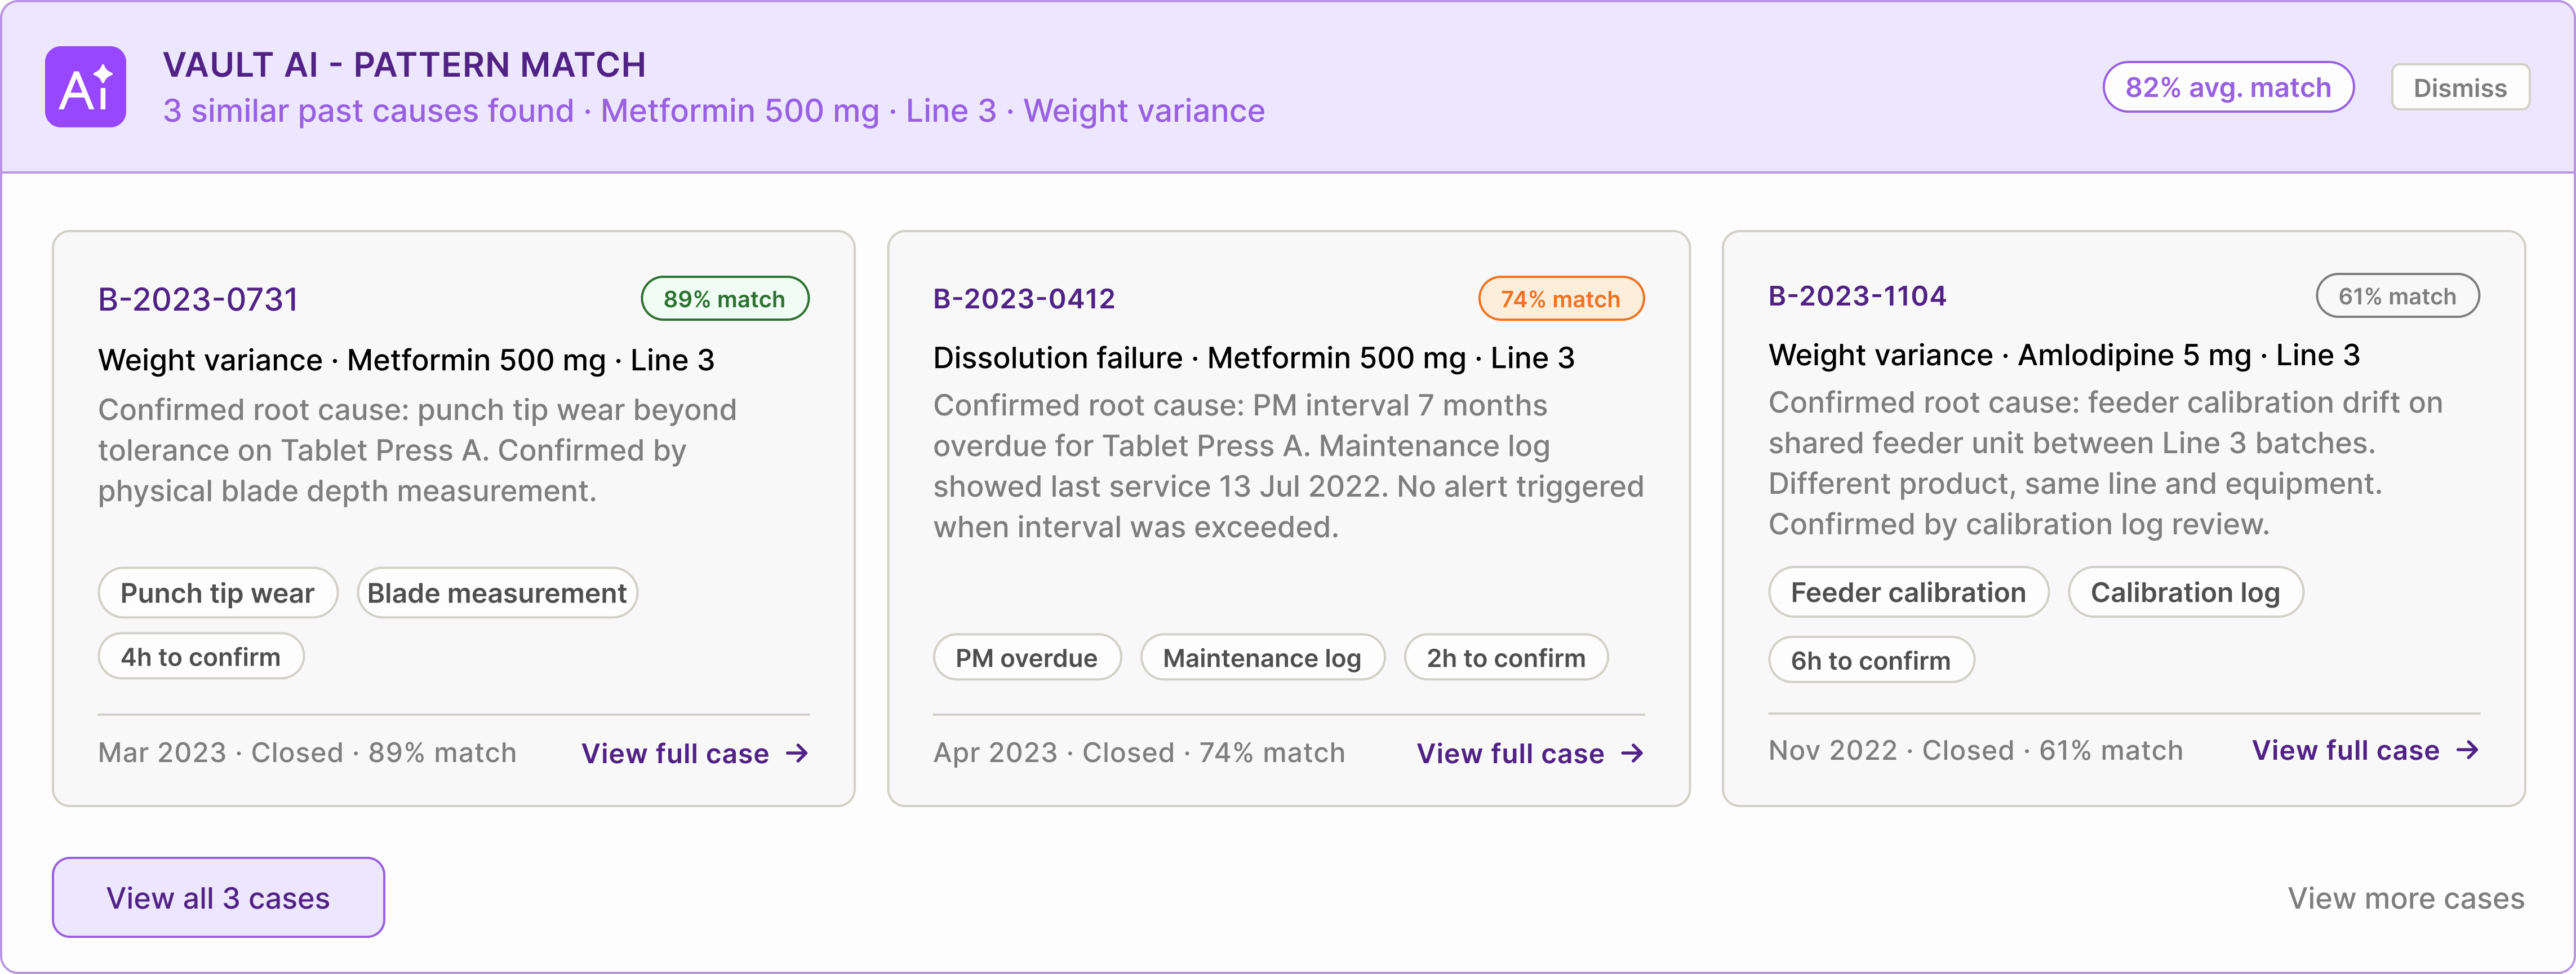
Task: Select the Maintenance log tag
Action: coord(1262,658)
